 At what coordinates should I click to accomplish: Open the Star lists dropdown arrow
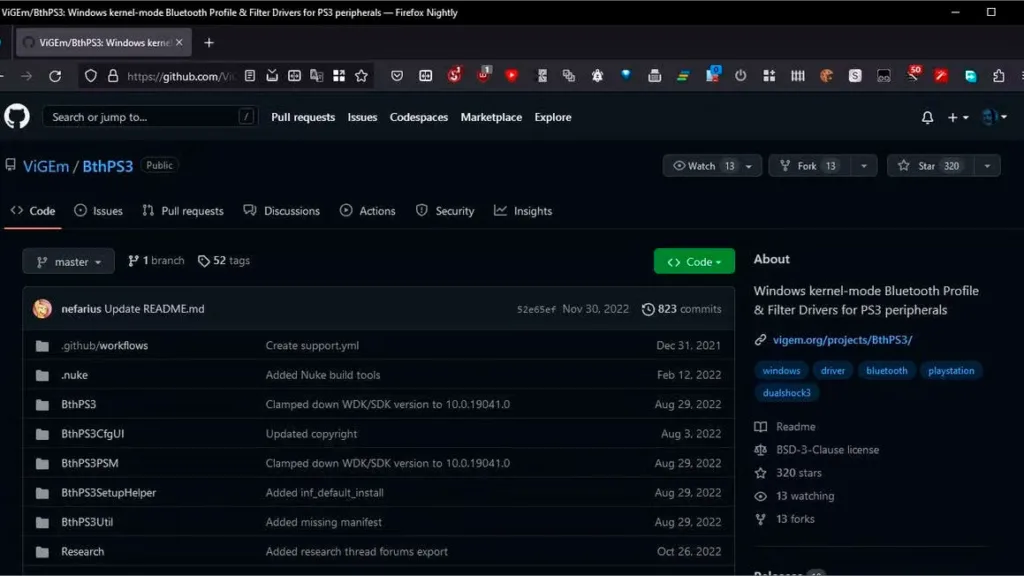coord(987,167)
